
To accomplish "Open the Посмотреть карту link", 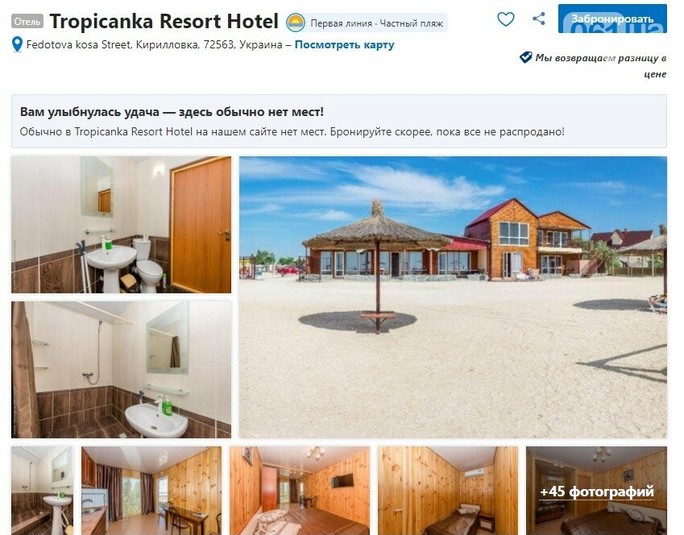I will [344, 45].
